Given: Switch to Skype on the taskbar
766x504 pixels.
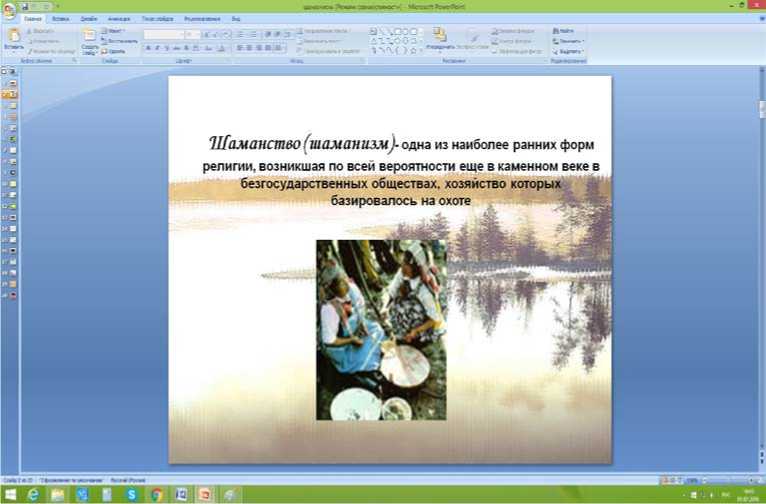Looking at the screenshot, I should point(131,495).
